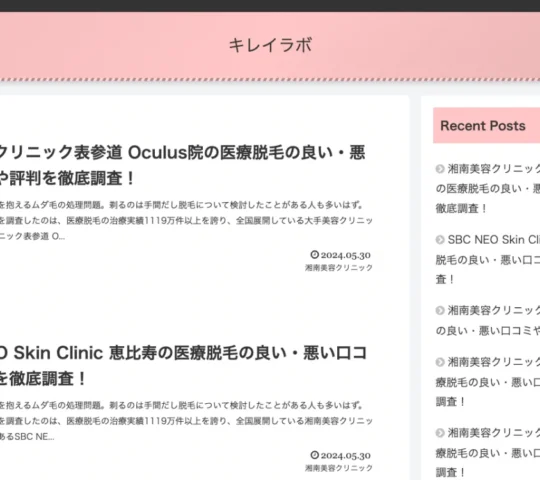Image resolution: width=540 pixels, height=480 pixels.
Task: Select 湘南美容クリニック category under the 恵比寿 post
Action: (339, 468)
